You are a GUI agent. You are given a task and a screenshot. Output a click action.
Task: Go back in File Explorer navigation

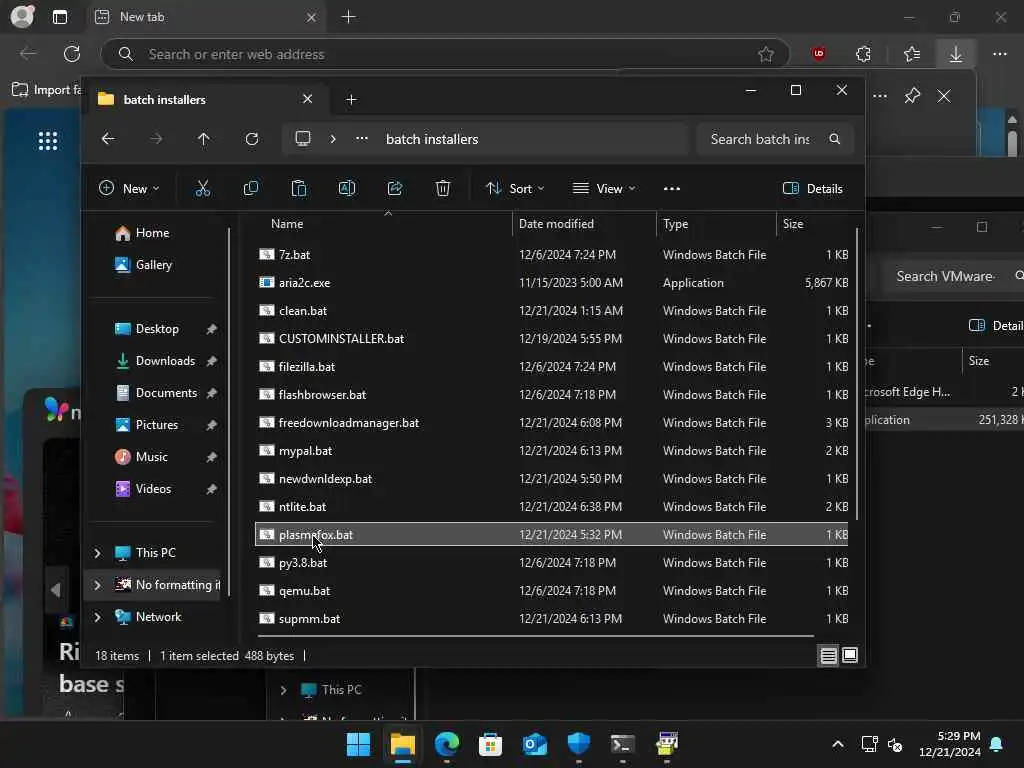pyautogui.click(x=108, y=138)
